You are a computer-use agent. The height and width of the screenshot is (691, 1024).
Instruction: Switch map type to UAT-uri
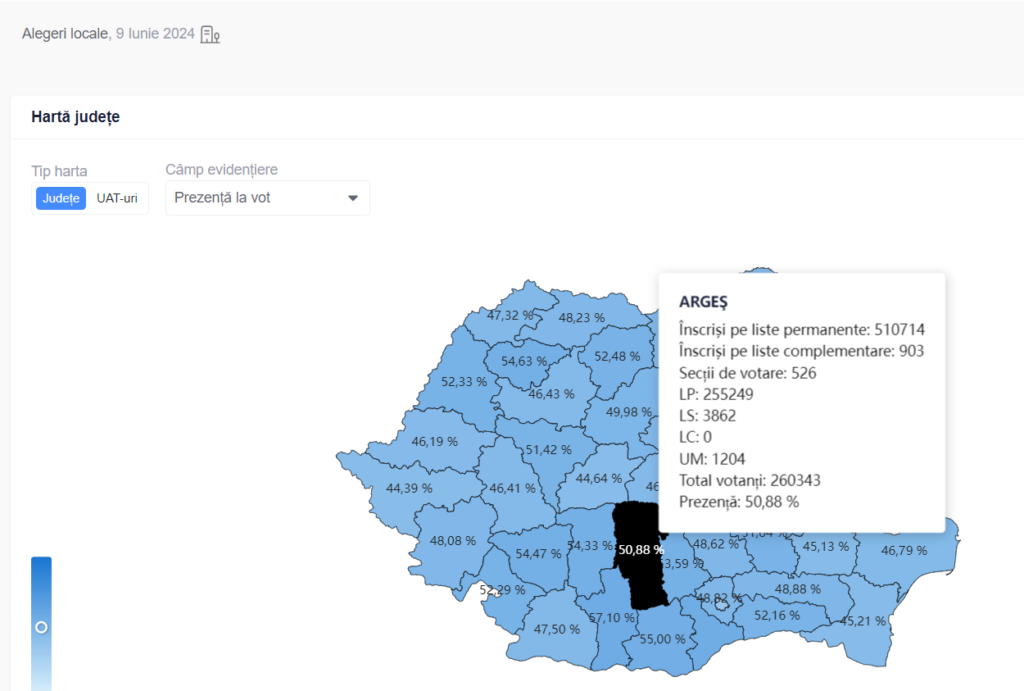pyautogui.click(x=117, y=198)
